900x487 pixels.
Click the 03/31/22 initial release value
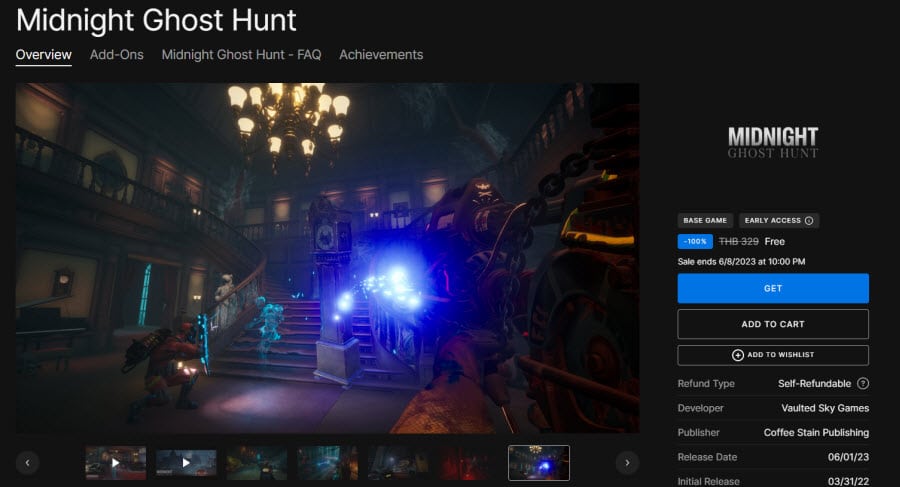[x=848, y=481]
